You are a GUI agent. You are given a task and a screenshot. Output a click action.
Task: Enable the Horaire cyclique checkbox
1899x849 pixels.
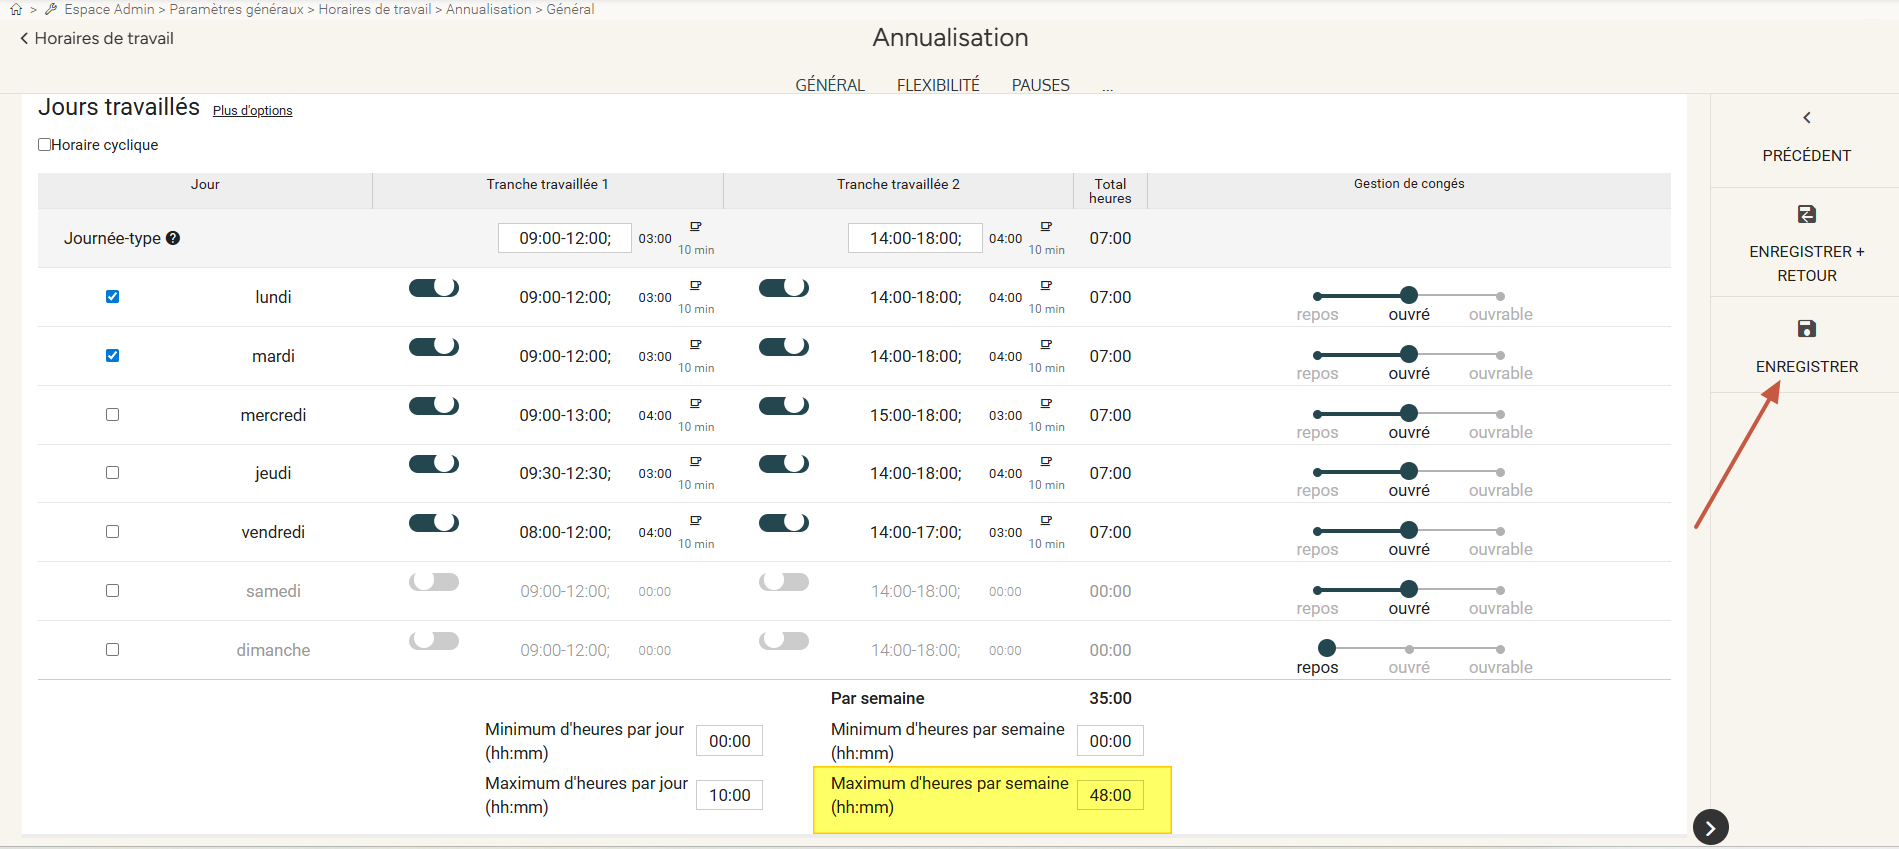(45, 145)
